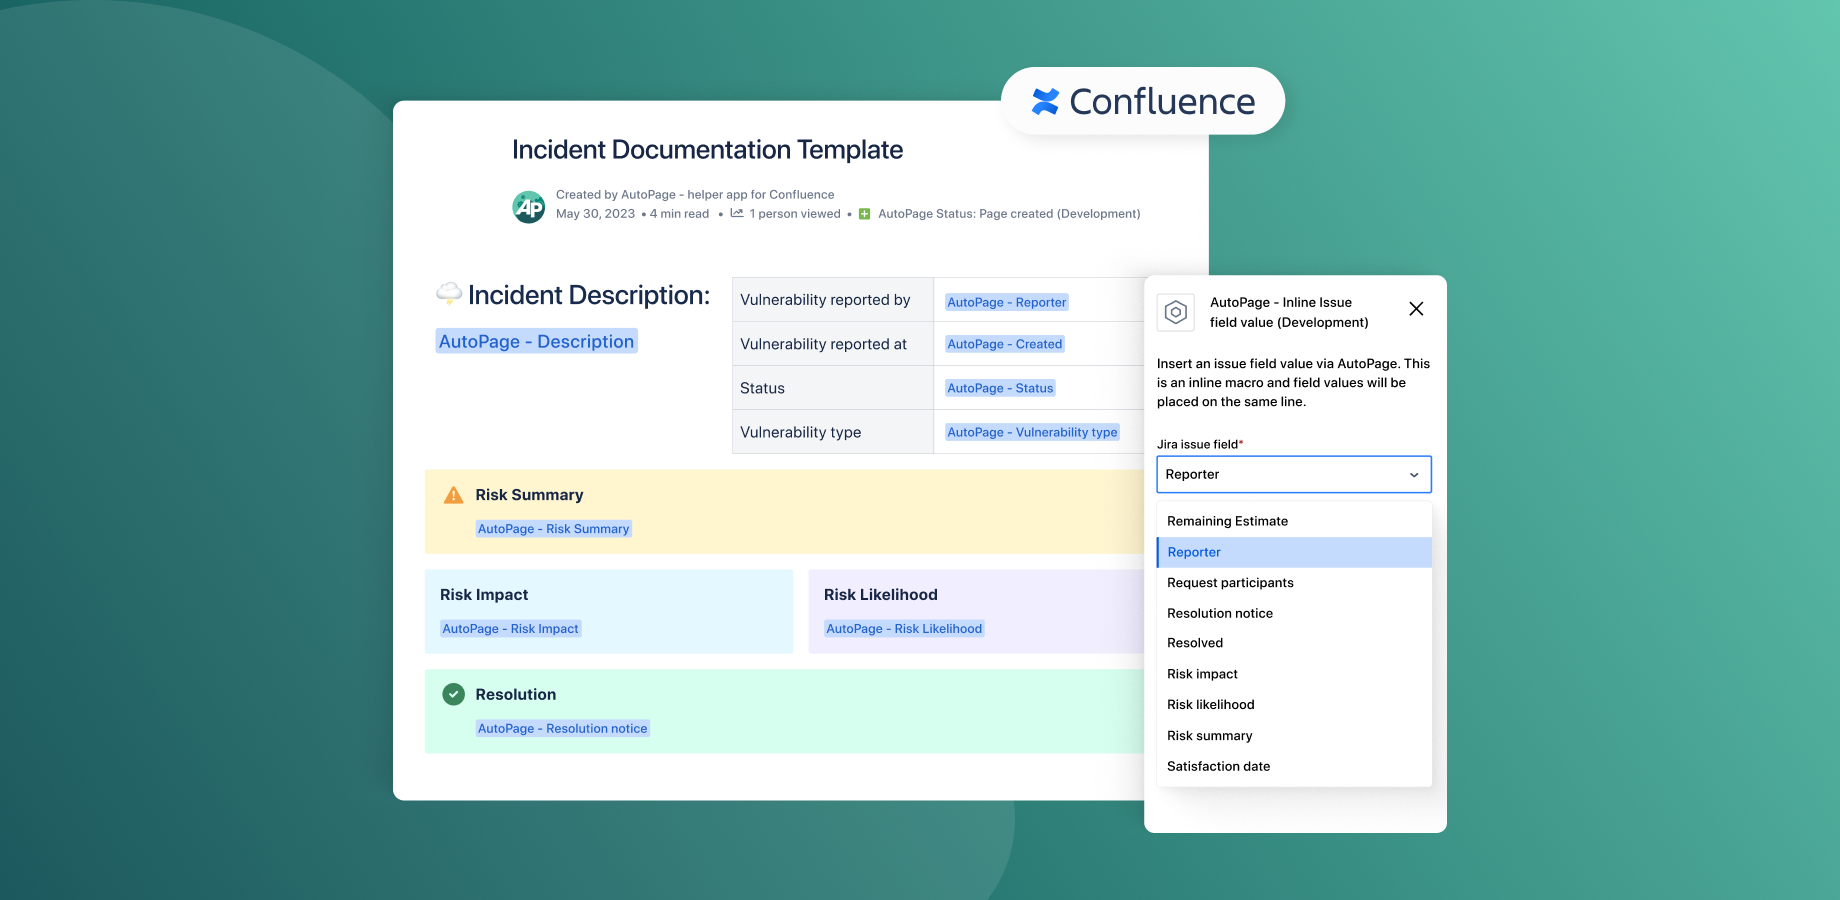Image resolution: width=1840 pixels, height=900 pixels.
Task: Click AutoPage - Vulnerability type macro
Action: pos(1032,432)
